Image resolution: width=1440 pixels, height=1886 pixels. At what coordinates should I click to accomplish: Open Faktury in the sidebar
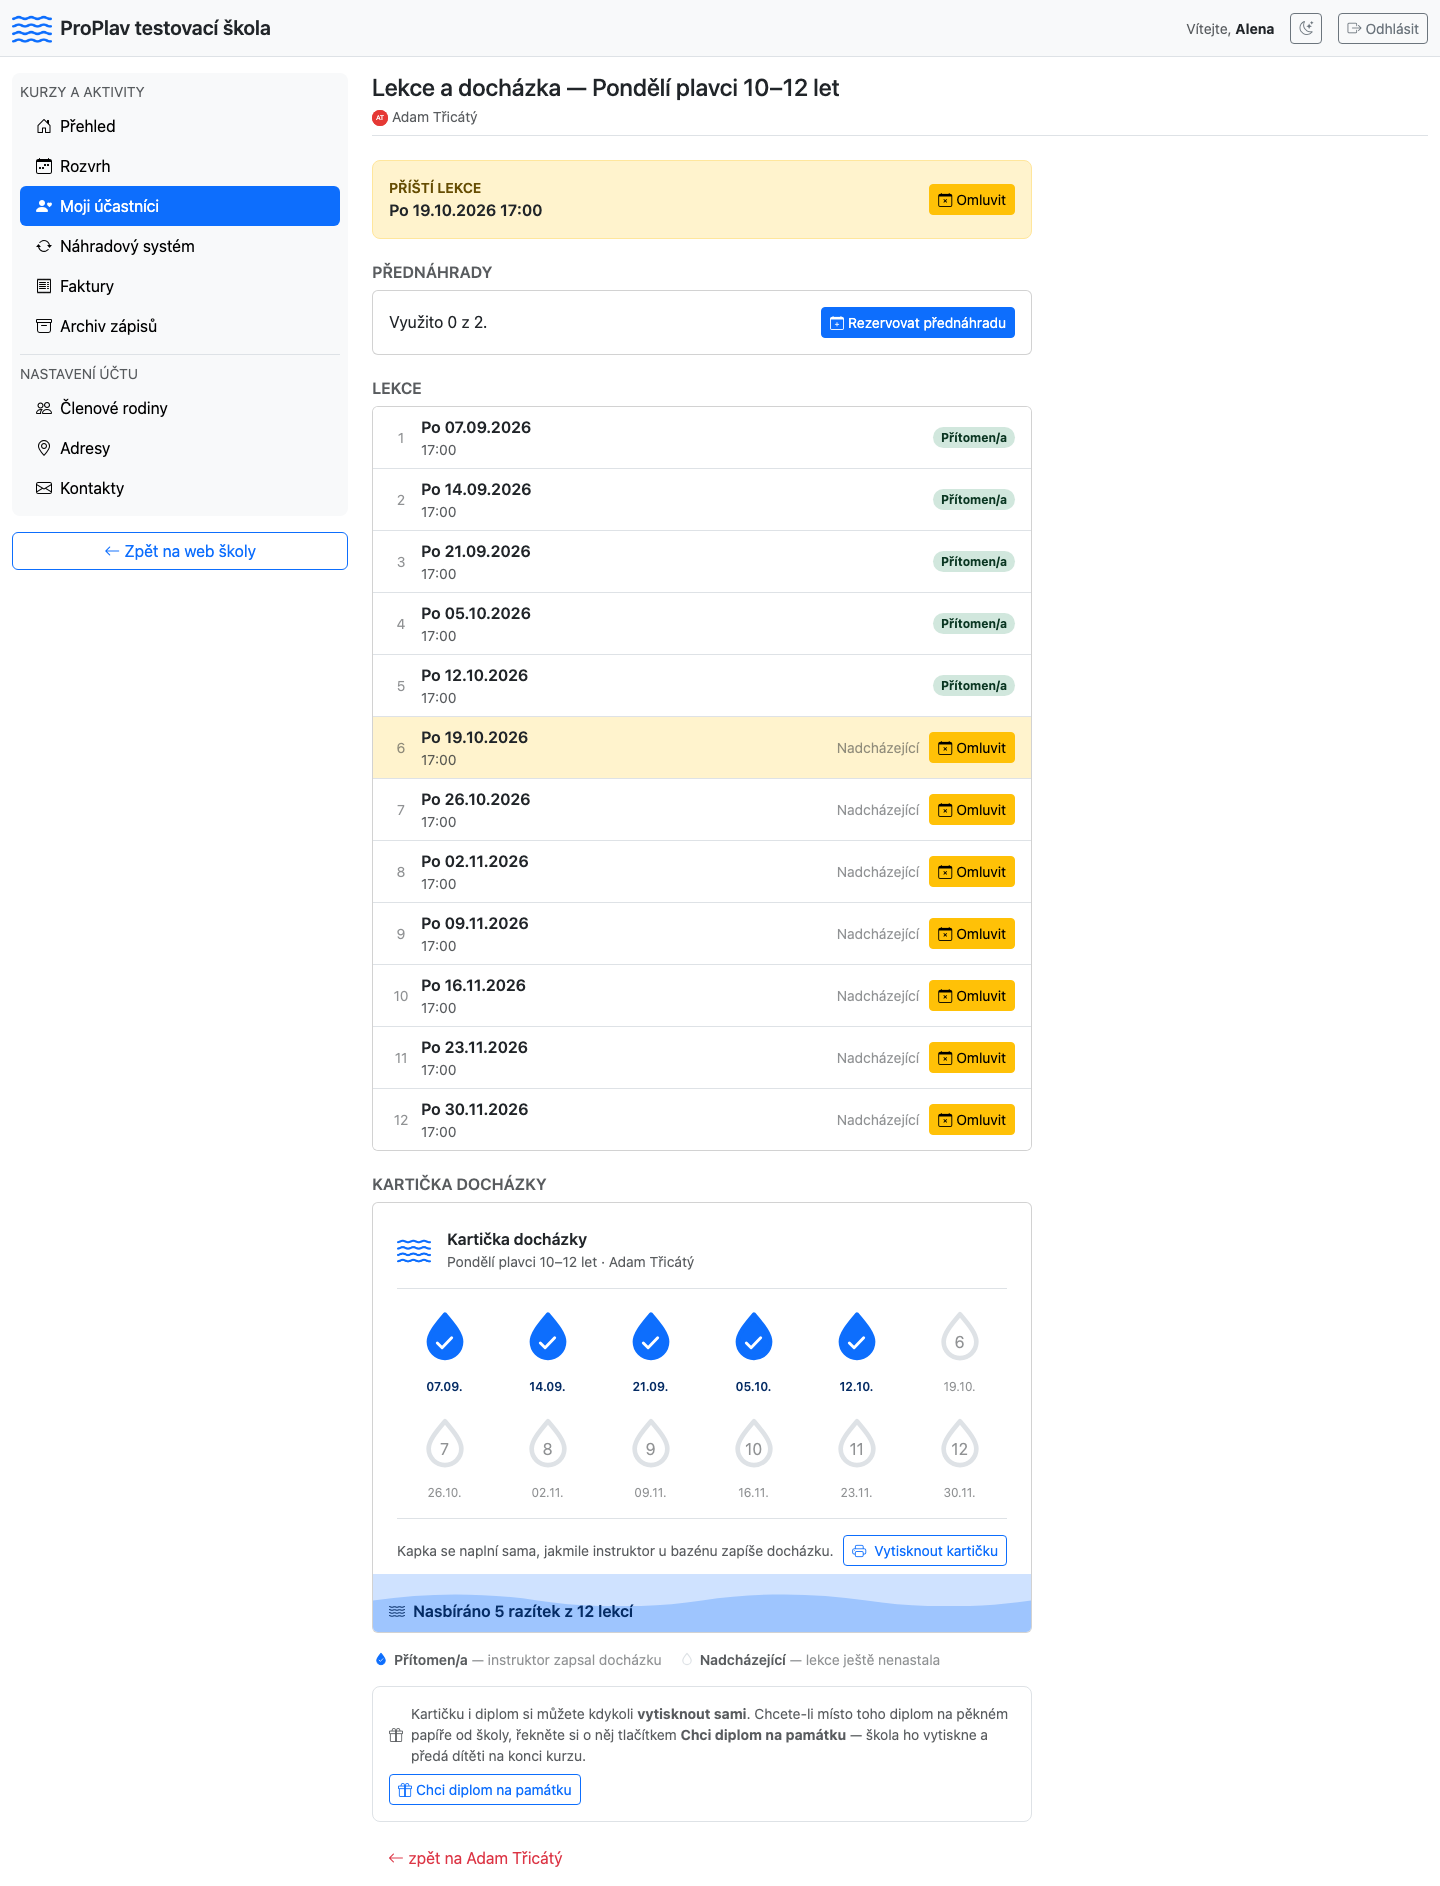180,286
